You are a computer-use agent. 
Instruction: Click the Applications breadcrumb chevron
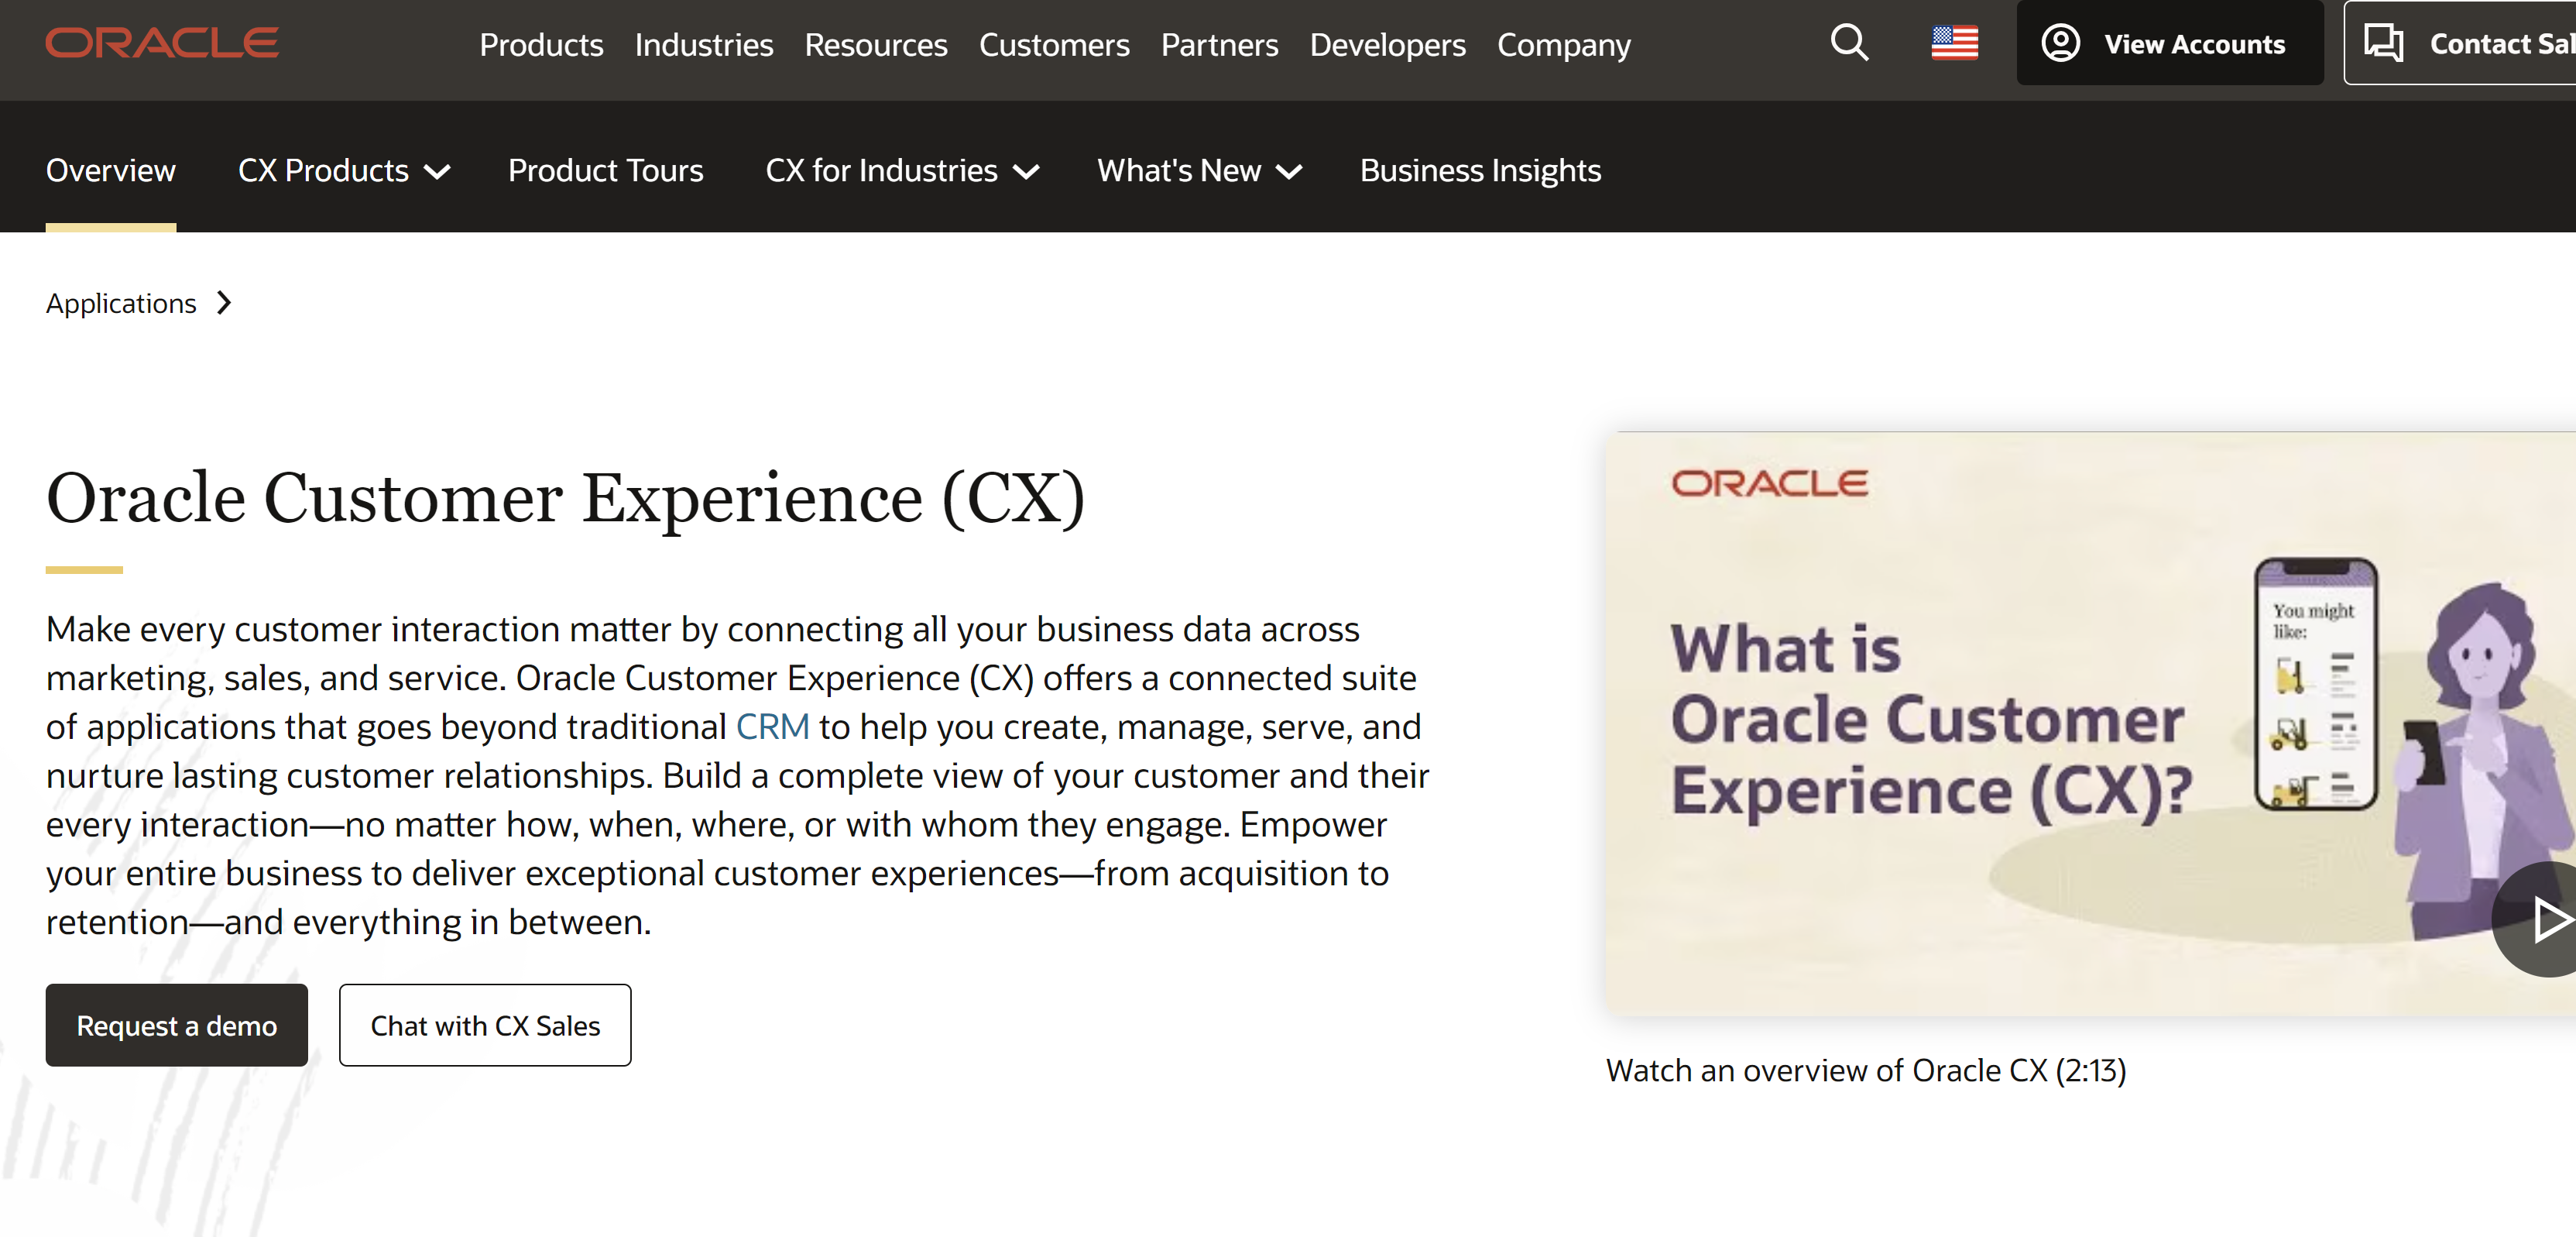pyautogui.click(x=225, y=303)
